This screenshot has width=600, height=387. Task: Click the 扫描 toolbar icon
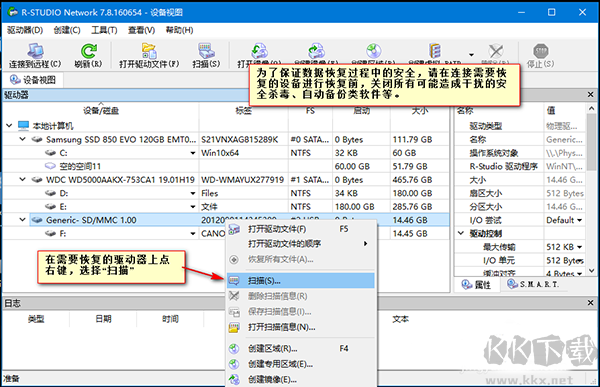tap(206, 51)
